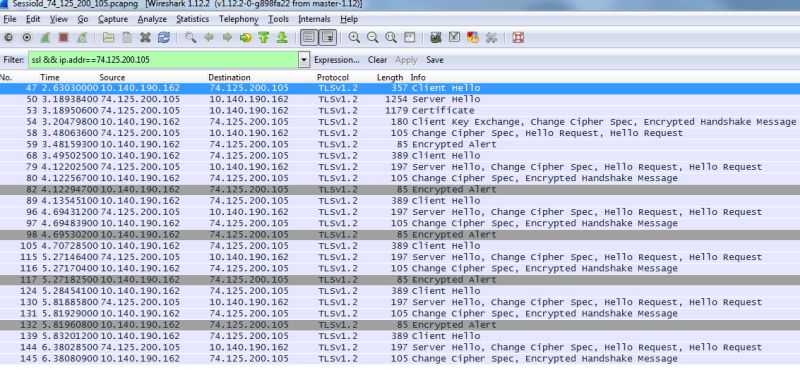This screenshot has width=800, height=370.
Task: Open capture options icon
Action: point(27,38)
